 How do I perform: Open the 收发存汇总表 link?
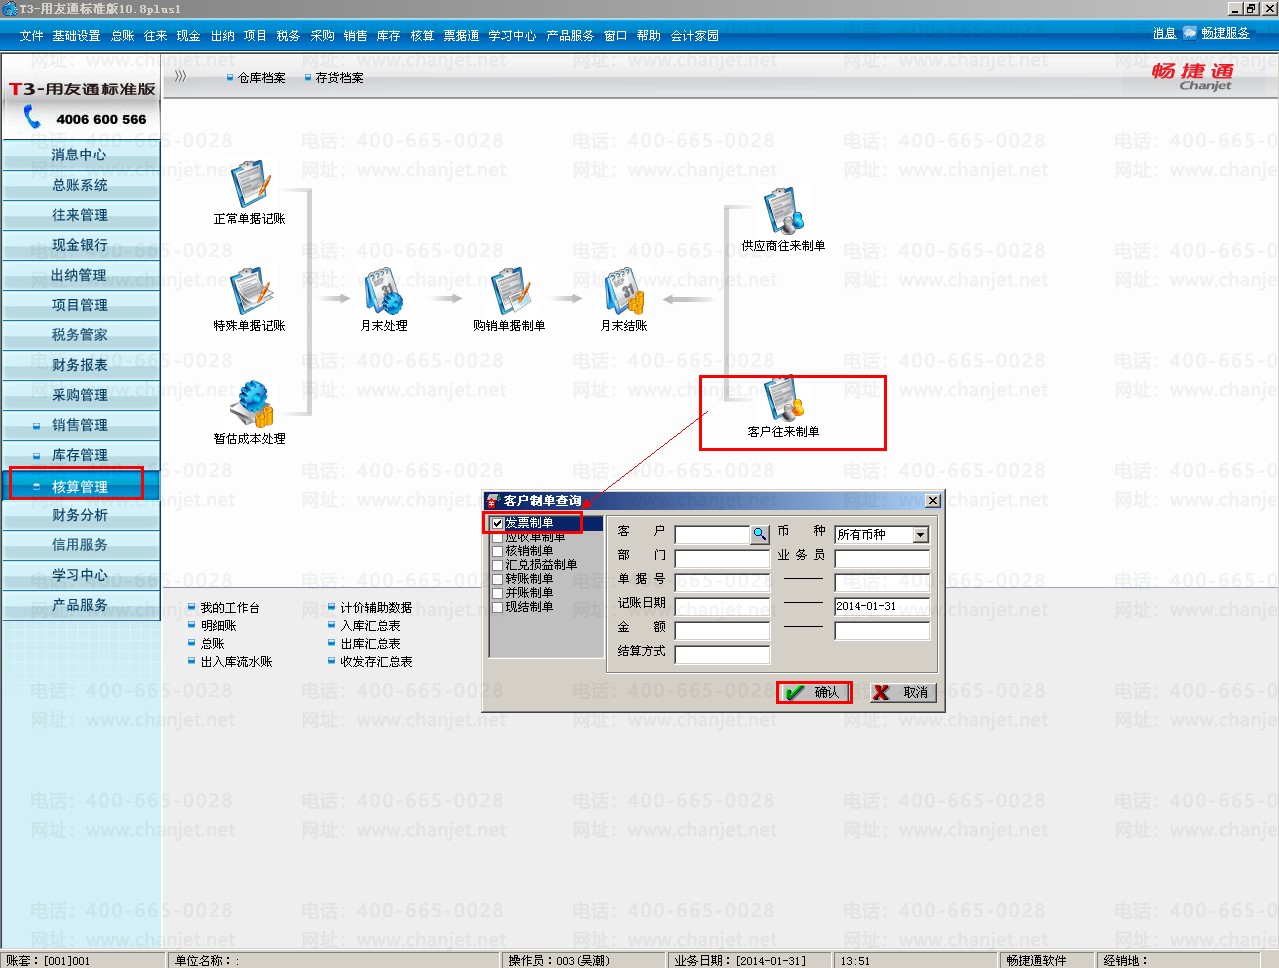(376, 662)
